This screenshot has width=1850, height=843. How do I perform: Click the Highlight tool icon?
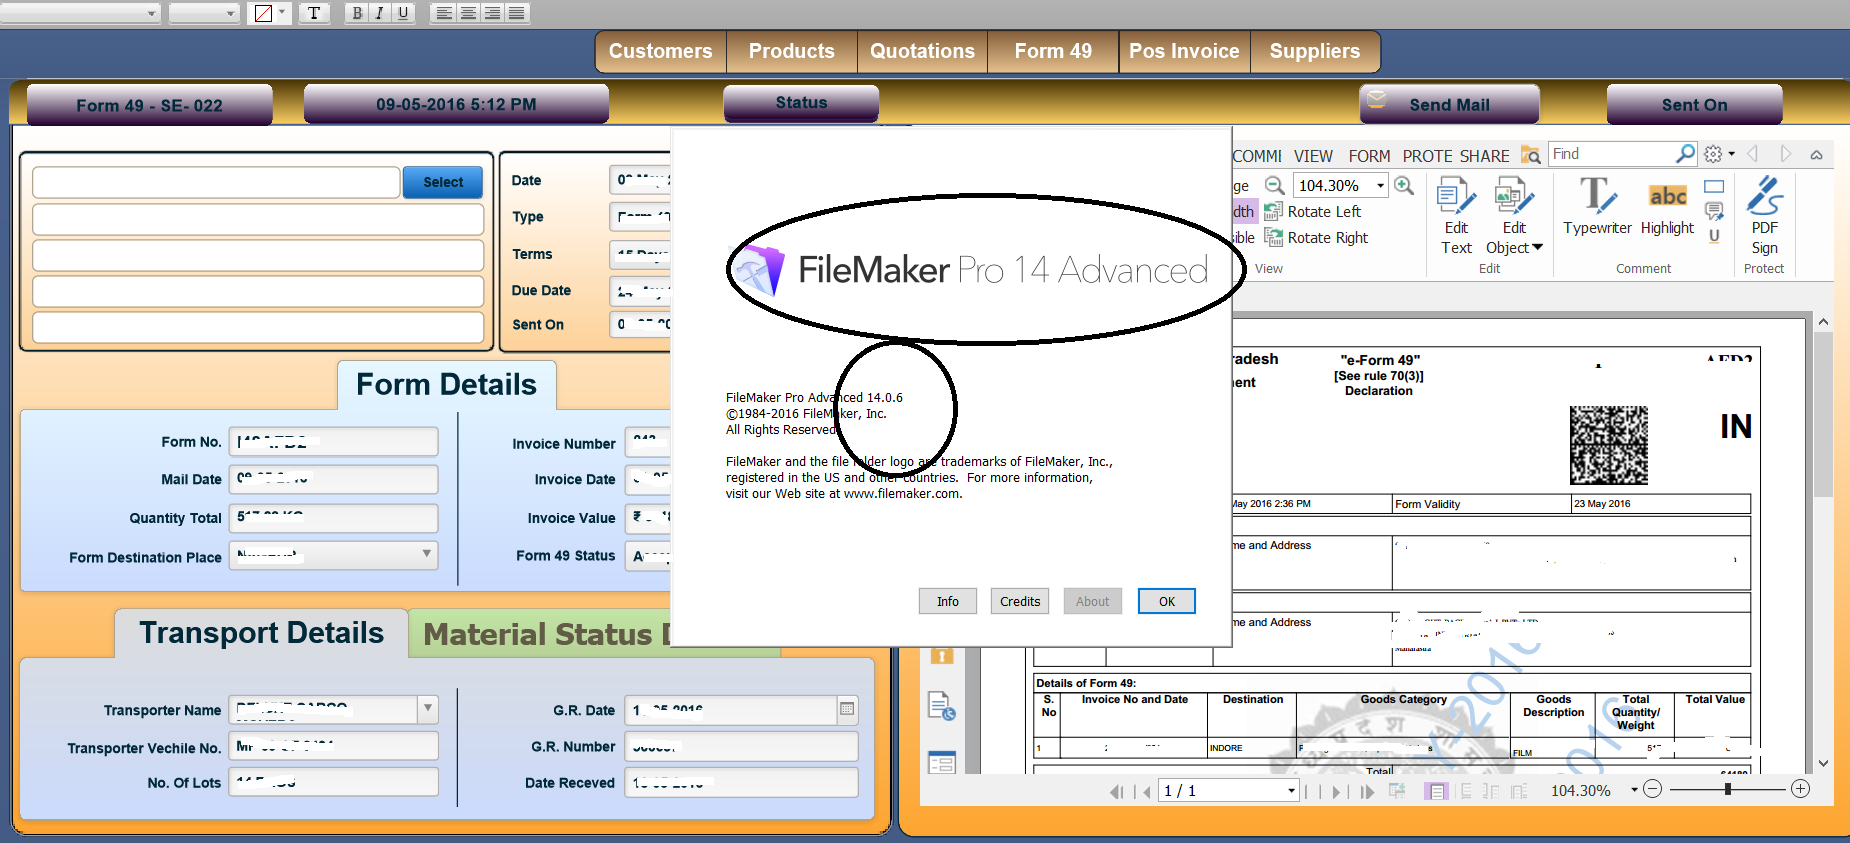(x=1667, y=196)
